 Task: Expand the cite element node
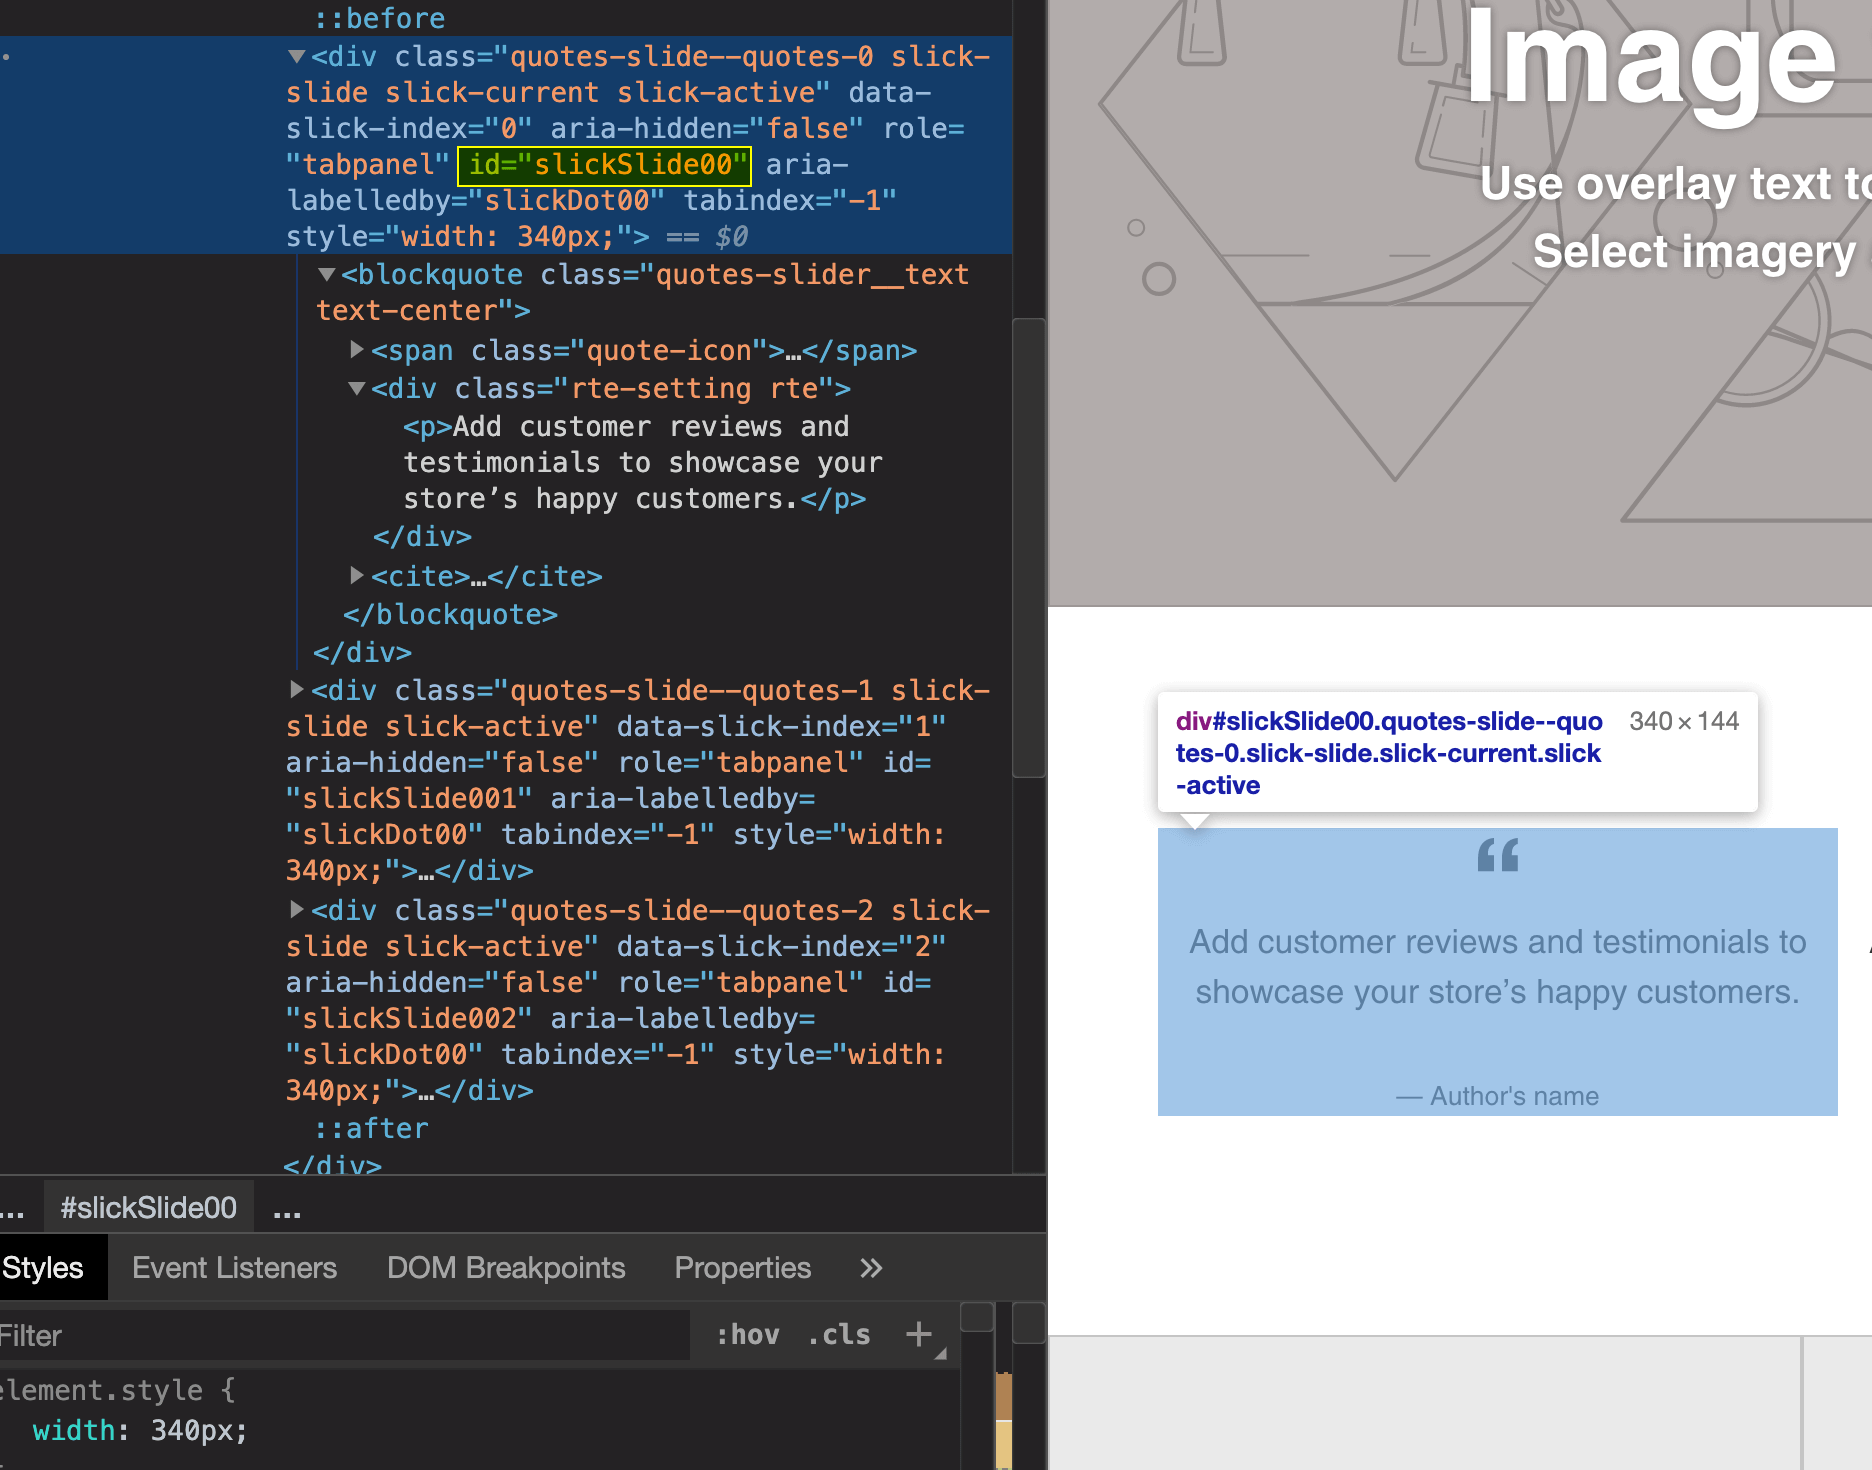tap(357, 576)
